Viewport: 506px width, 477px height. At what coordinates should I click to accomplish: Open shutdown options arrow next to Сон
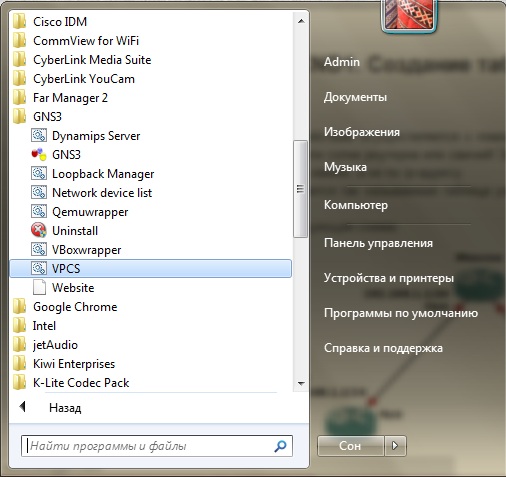pyautogui.click(x=395, y=446)
